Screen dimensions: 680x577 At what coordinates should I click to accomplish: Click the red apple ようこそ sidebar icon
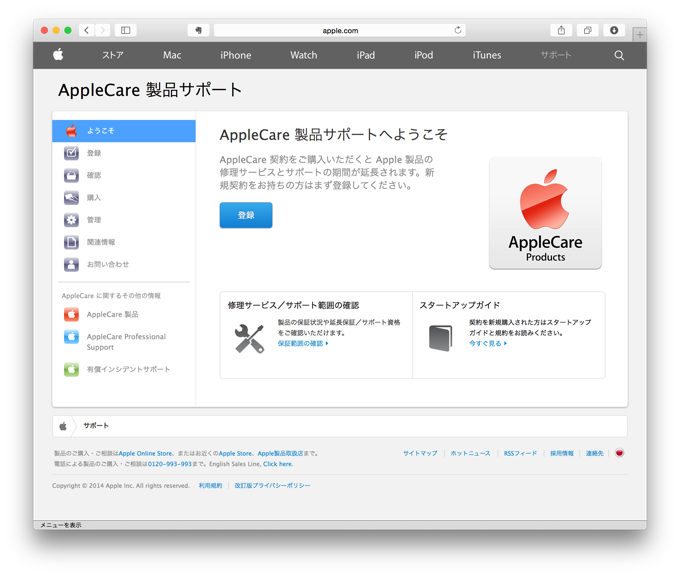coord(72,131)
